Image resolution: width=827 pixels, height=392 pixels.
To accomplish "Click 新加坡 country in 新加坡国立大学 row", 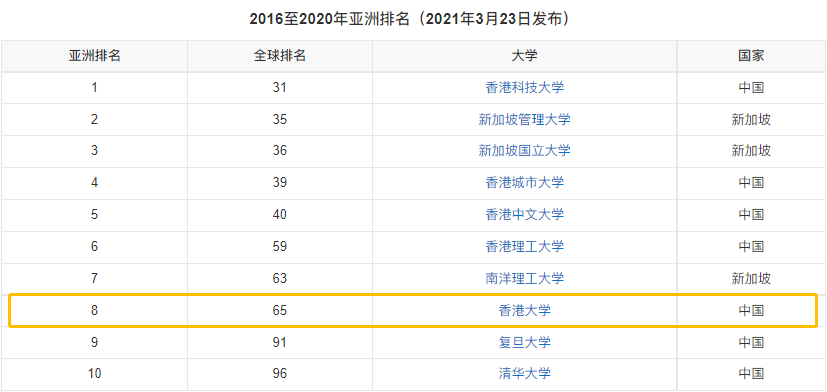I will [751, 151].
